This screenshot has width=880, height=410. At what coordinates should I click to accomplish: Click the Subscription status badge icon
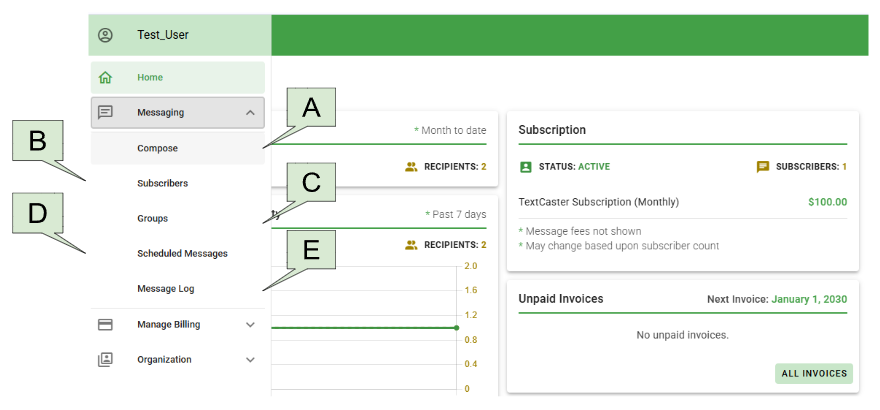[527, 167]
